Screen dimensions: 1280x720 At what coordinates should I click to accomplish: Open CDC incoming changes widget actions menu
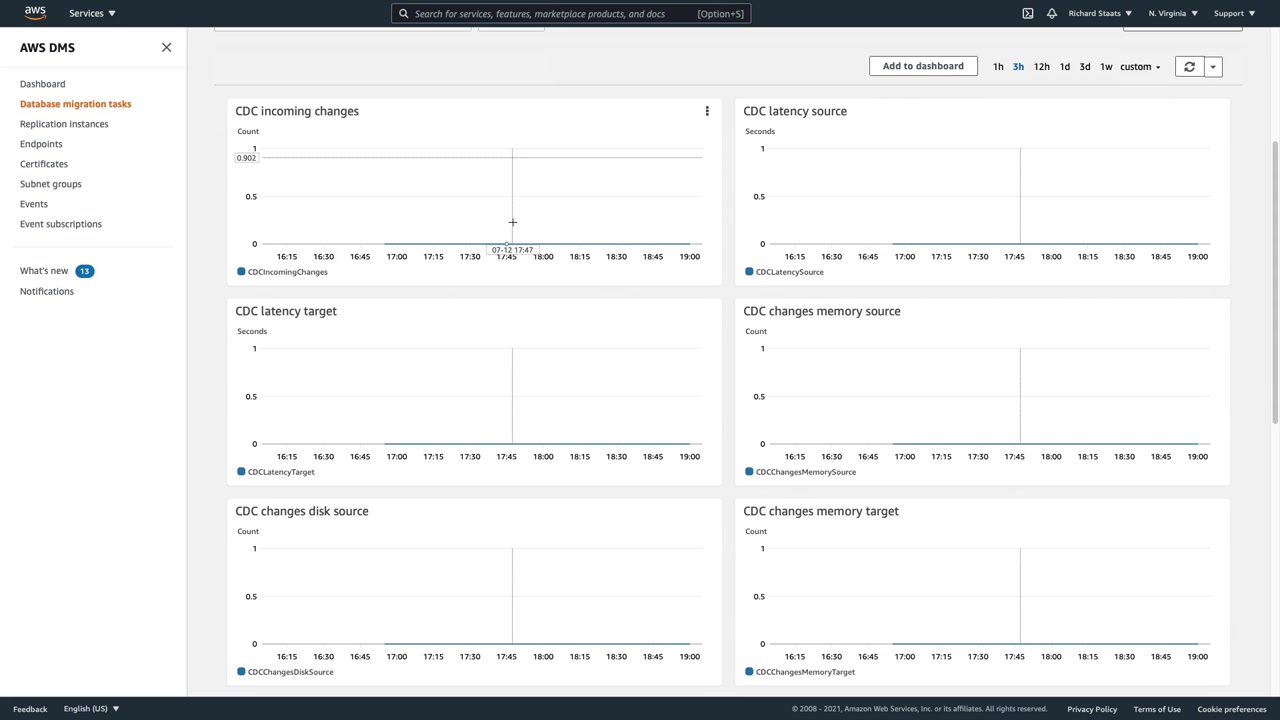(x=707, y=111)
